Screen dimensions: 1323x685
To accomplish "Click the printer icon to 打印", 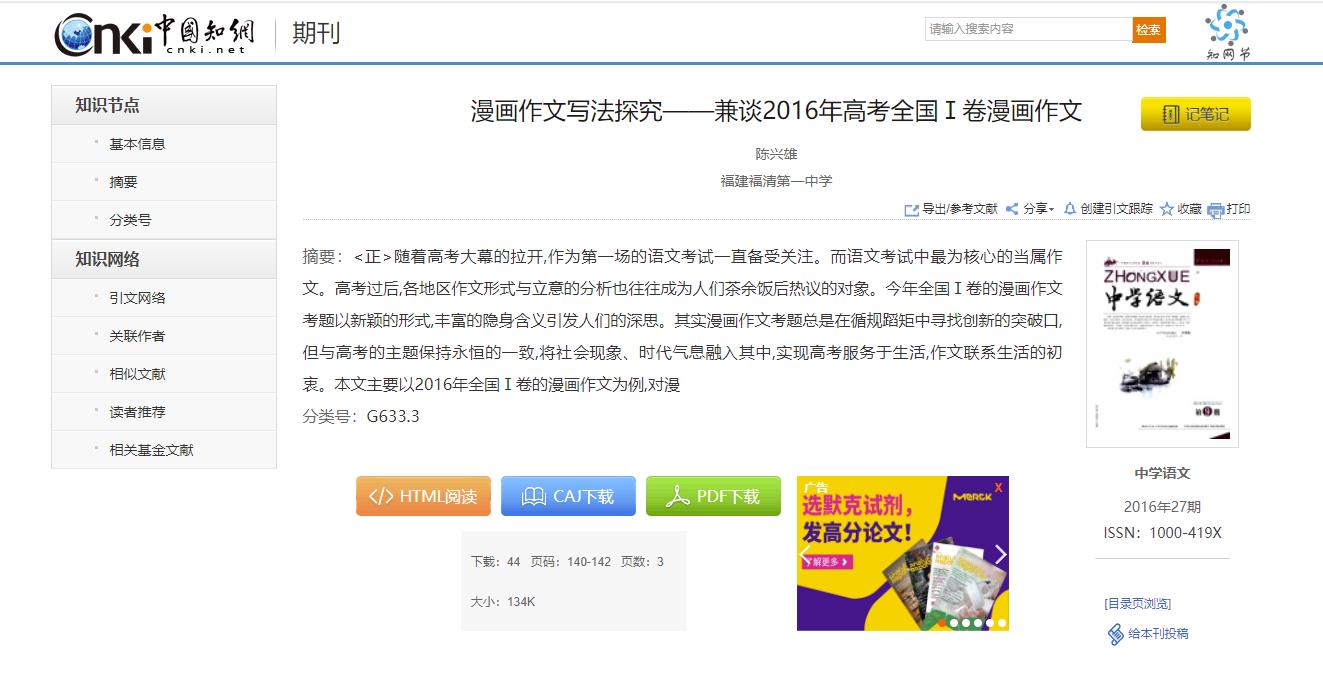I will [1216, 209].
